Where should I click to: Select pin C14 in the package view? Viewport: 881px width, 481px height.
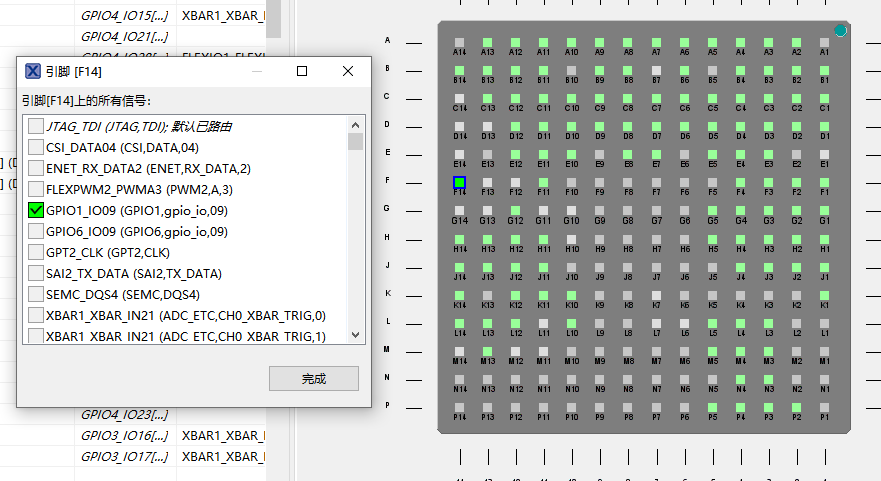460,98
